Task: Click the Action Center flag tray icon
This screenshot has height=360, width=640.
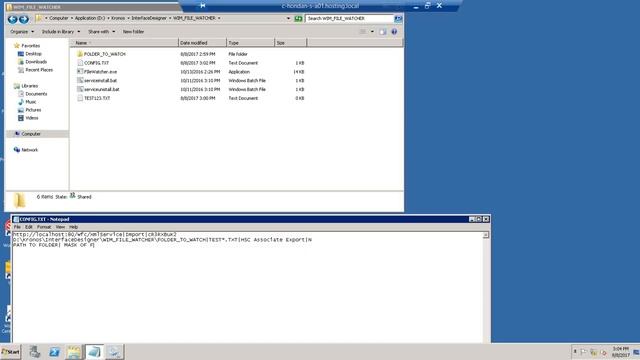Action: [x=583, y=351]
